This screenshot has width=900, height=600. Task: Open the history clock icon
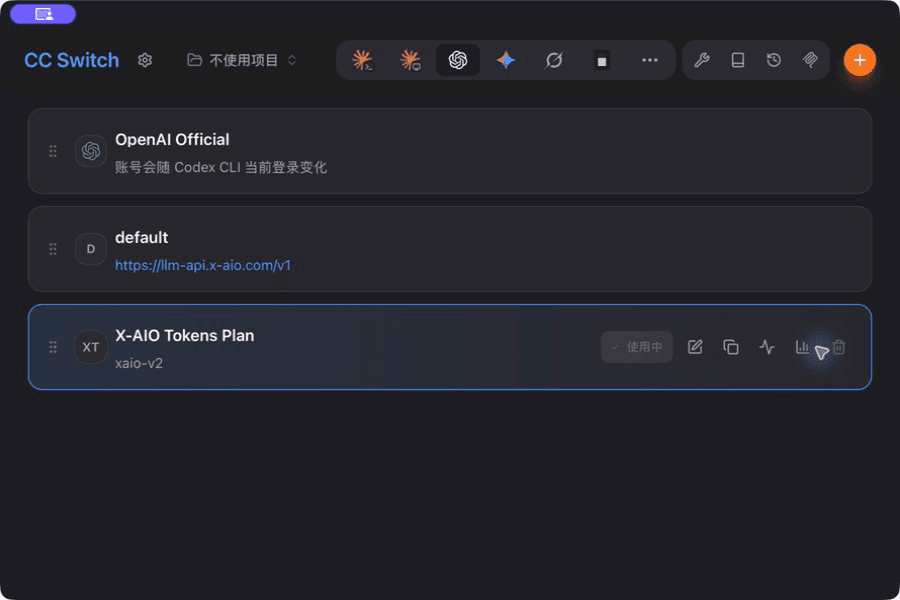(774, 60)
